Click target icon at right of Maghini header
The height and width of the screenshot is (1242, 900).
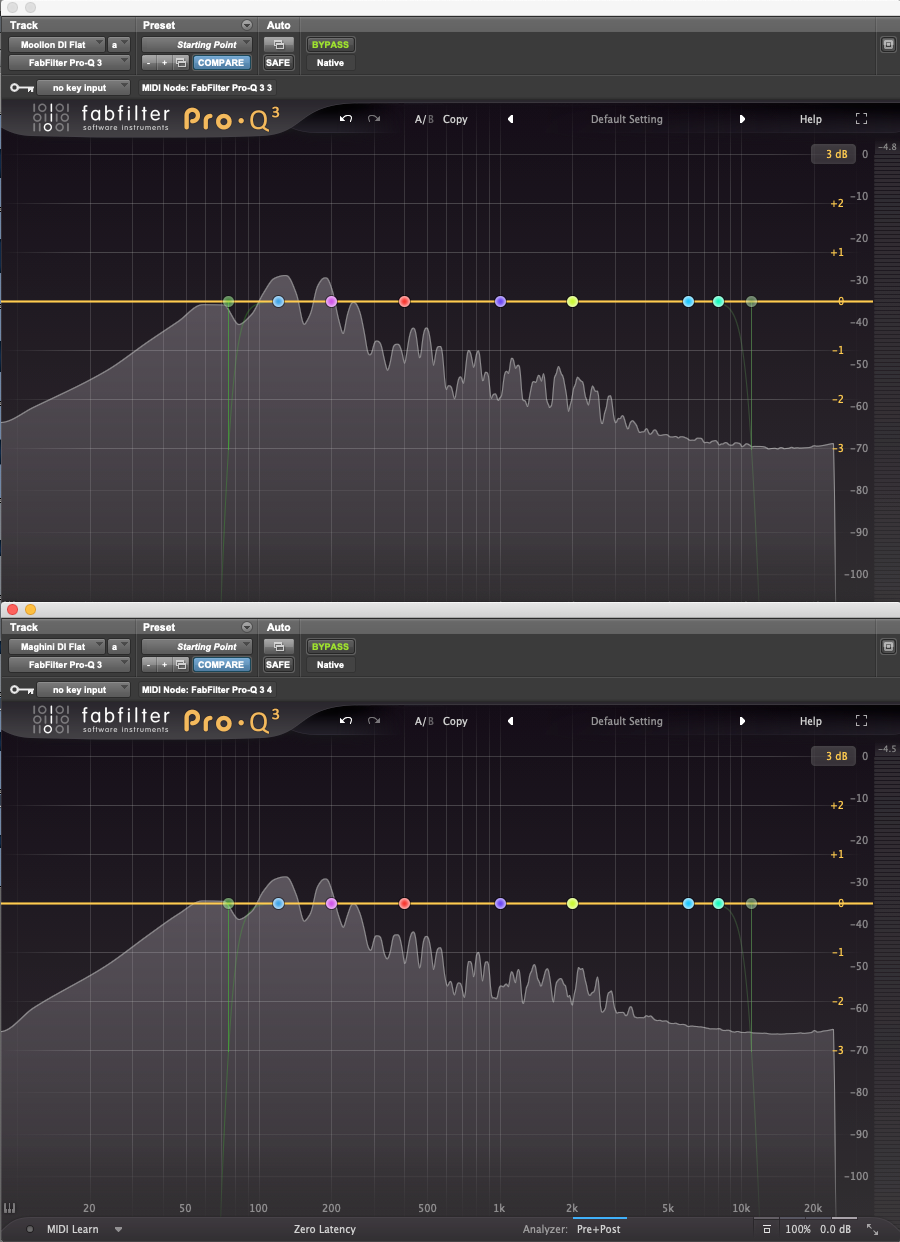click(888, 647)
